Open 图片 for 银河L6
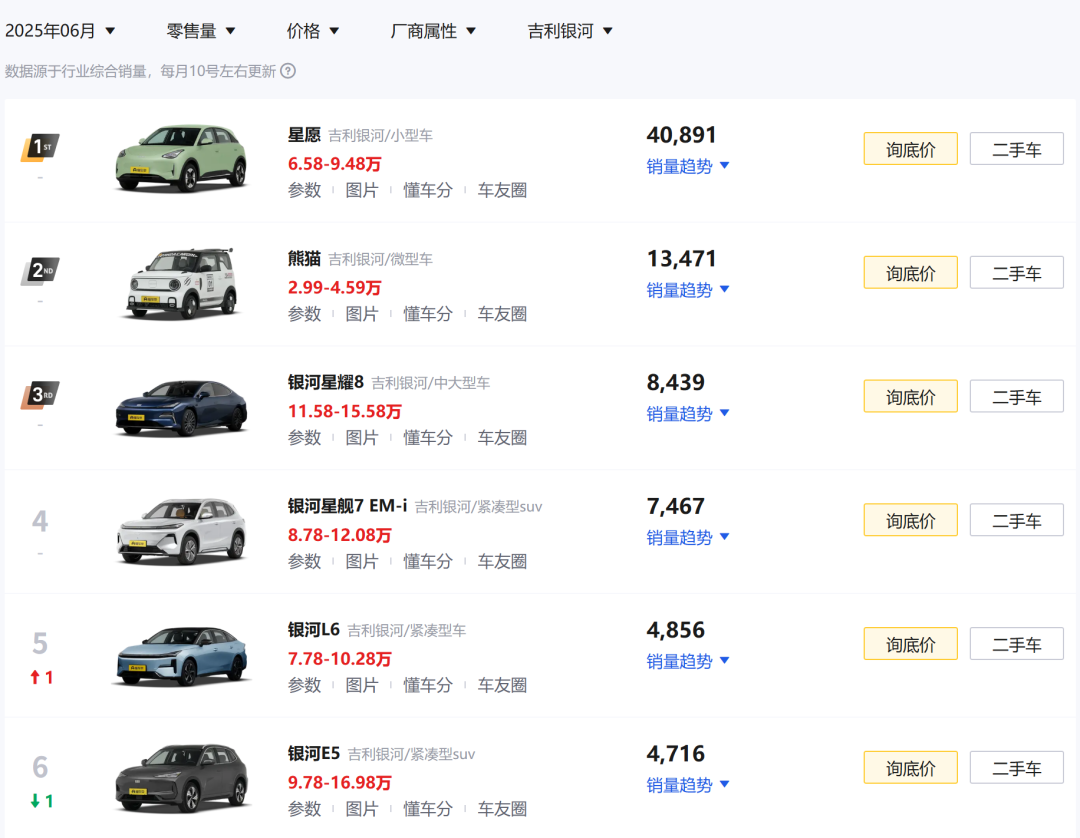Image resolution: width=1080 pixels, height=838 pixels. tap(362, 685)
